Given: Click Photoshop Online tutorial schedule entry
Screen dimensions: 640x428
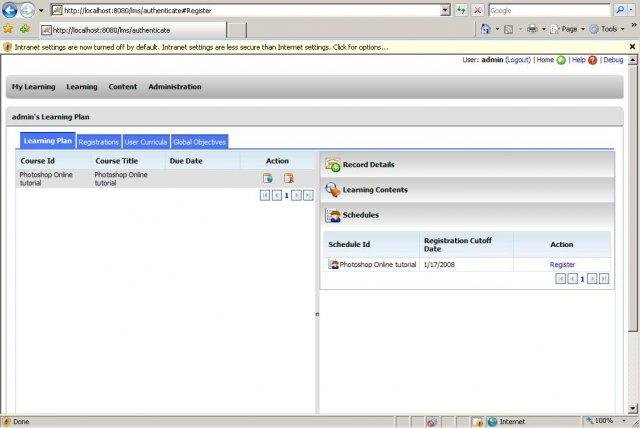Looking at the screenshot, I should [x=372, y=265].
